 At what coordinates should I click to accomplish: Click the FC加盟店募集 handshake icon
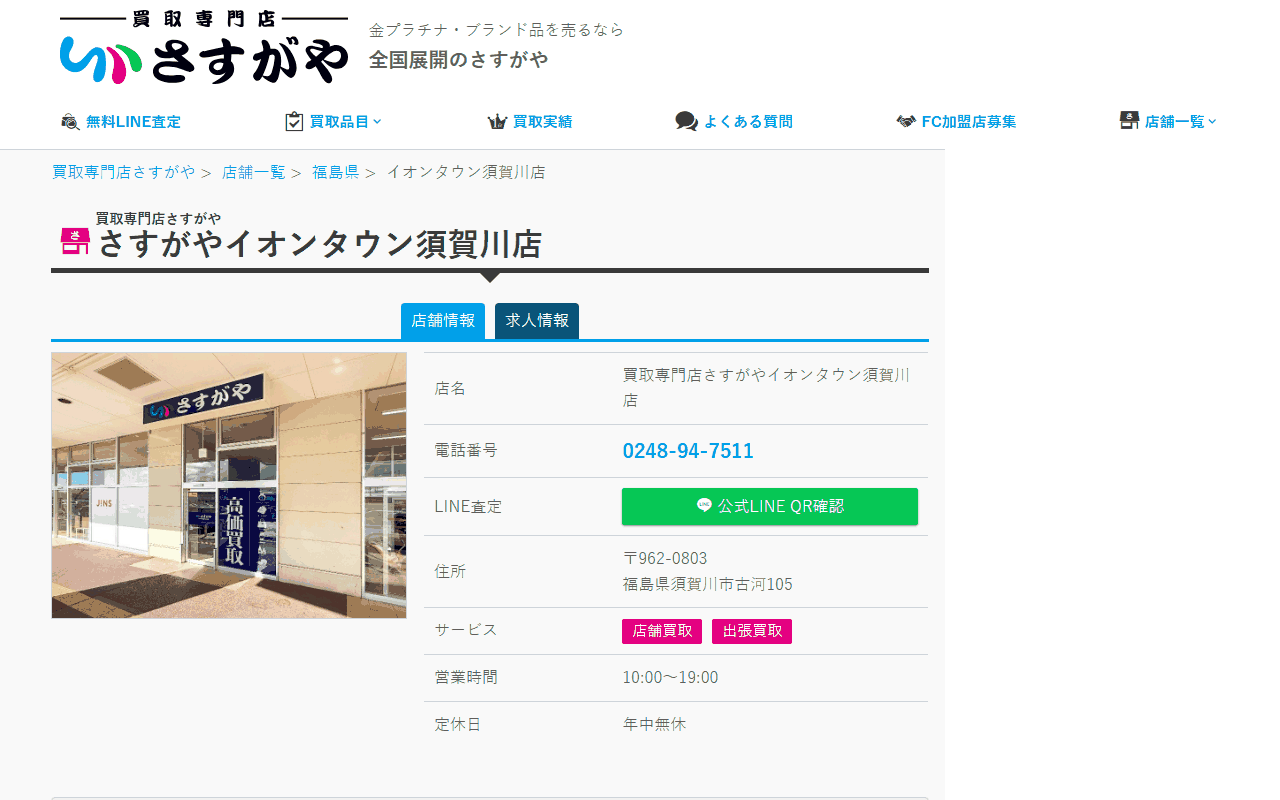point(906,122)
